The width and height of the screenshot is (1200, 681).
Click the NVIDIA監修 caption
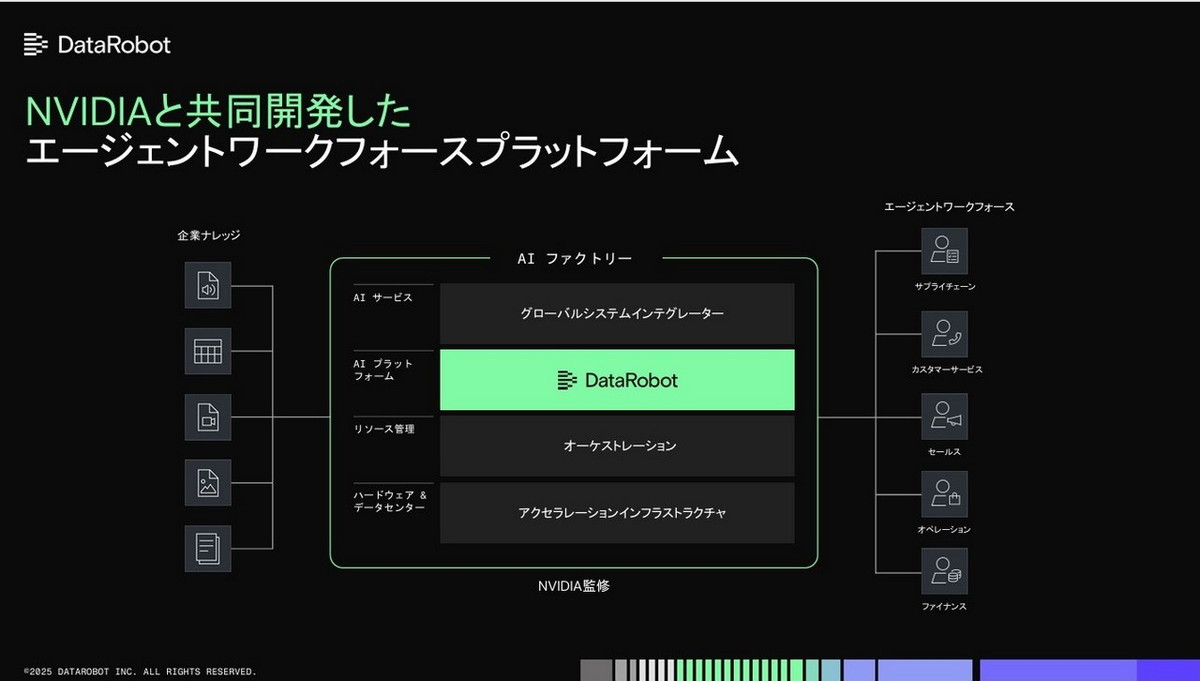tap(574, 587)
